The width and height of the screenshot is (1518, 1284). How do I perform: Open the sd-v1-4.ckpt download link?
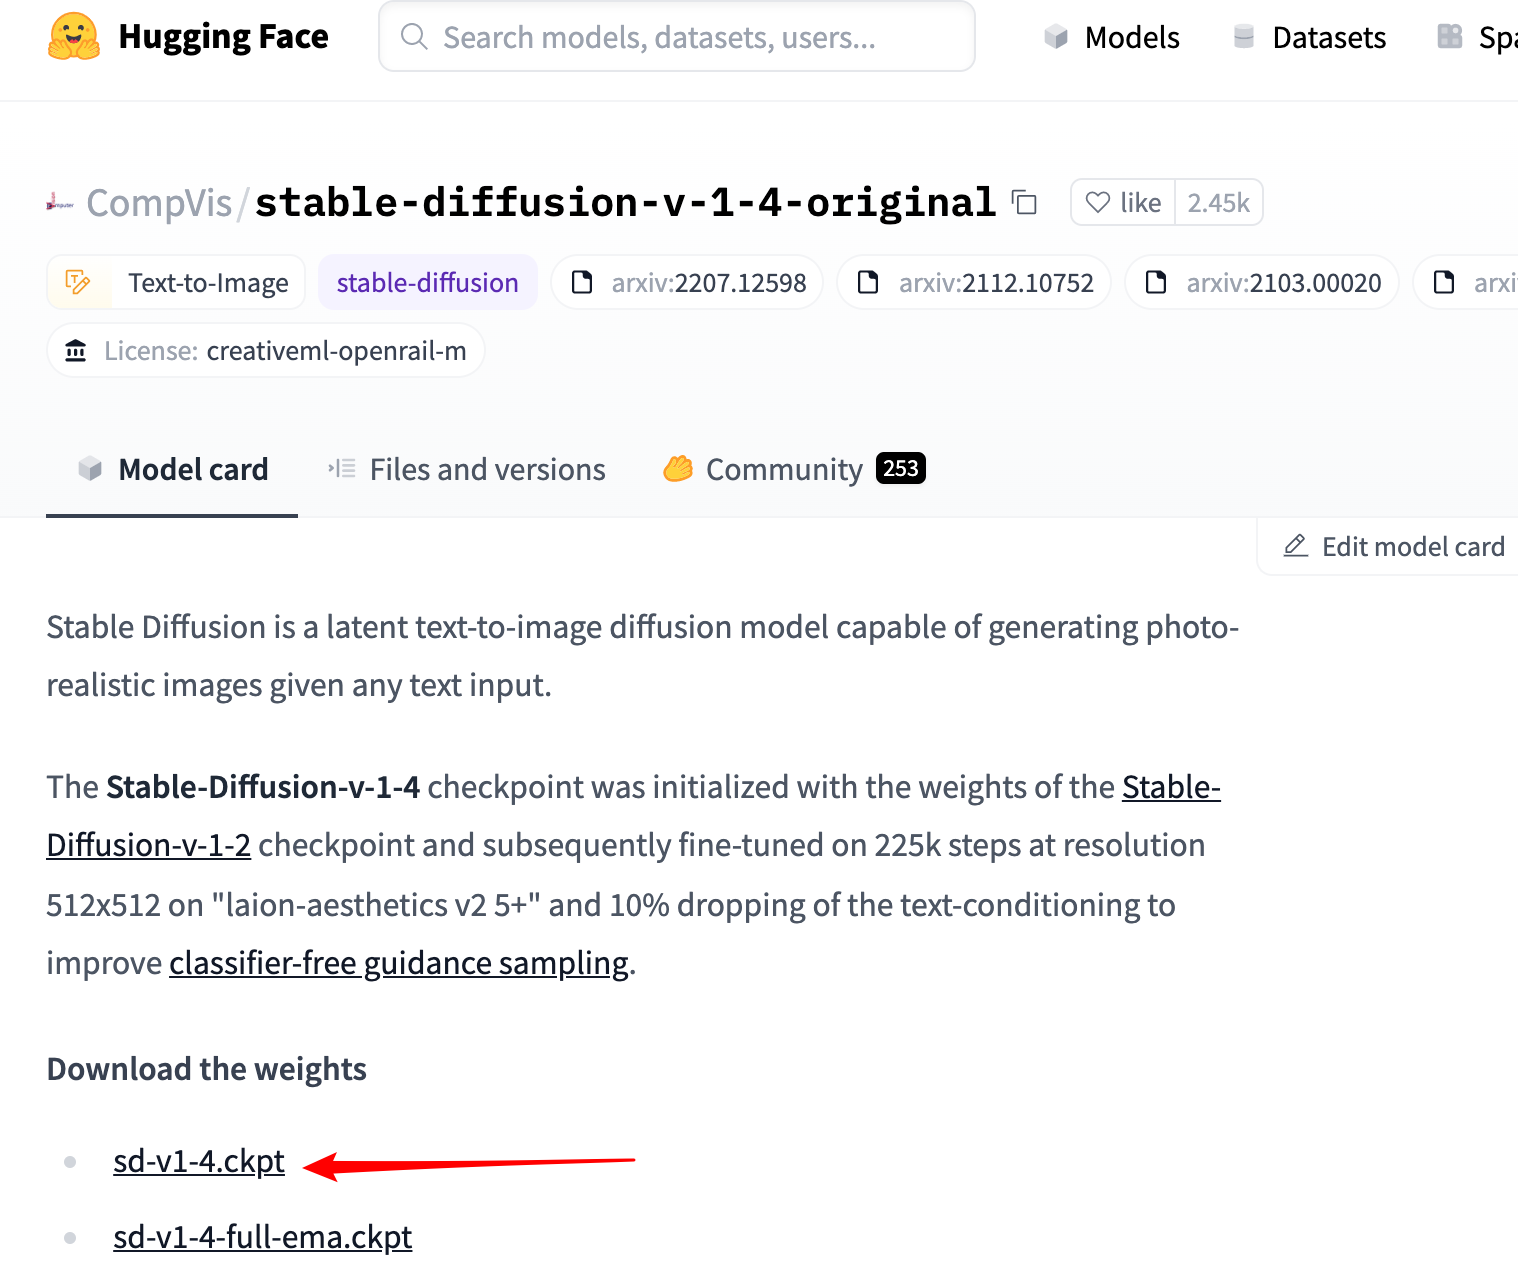click(199, 1161)
